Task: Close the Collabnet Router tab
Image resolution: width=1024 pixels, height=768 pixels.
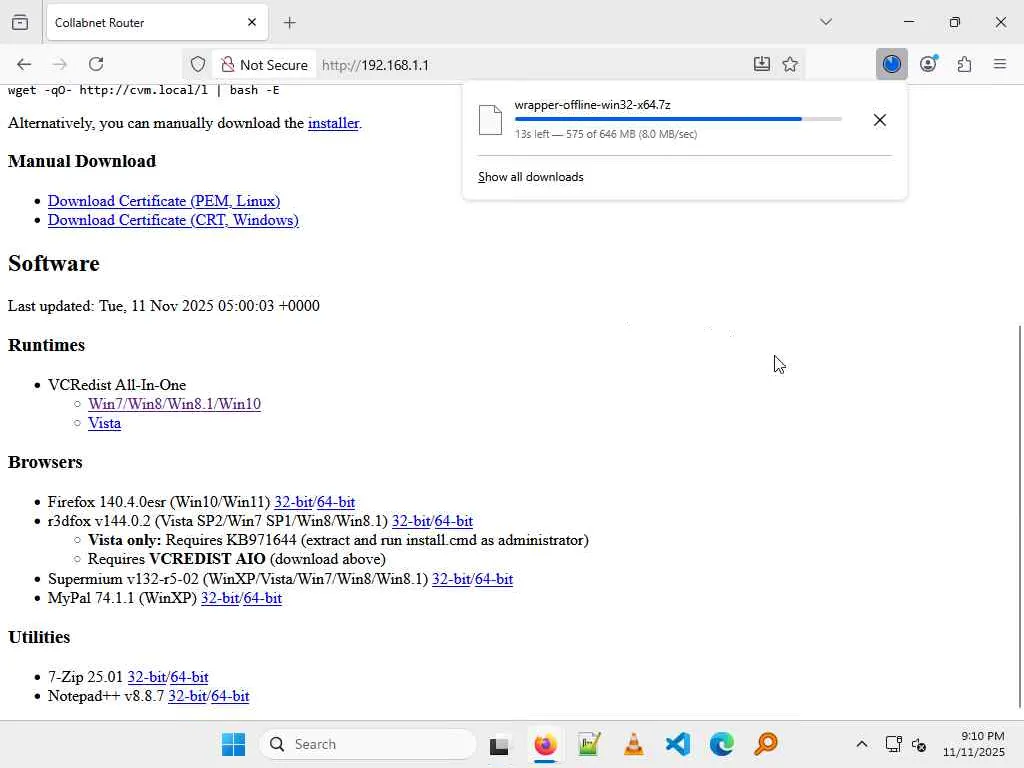Action: tap(252, 22)
